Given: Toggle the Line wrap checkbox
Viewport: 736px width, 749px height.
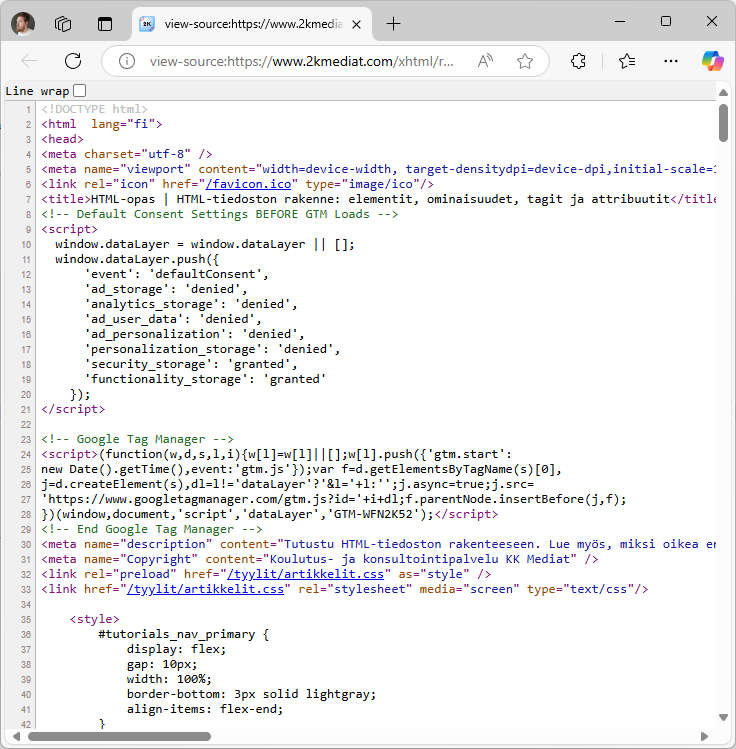Looking at the screenshot, I should (x=80, y=90).
